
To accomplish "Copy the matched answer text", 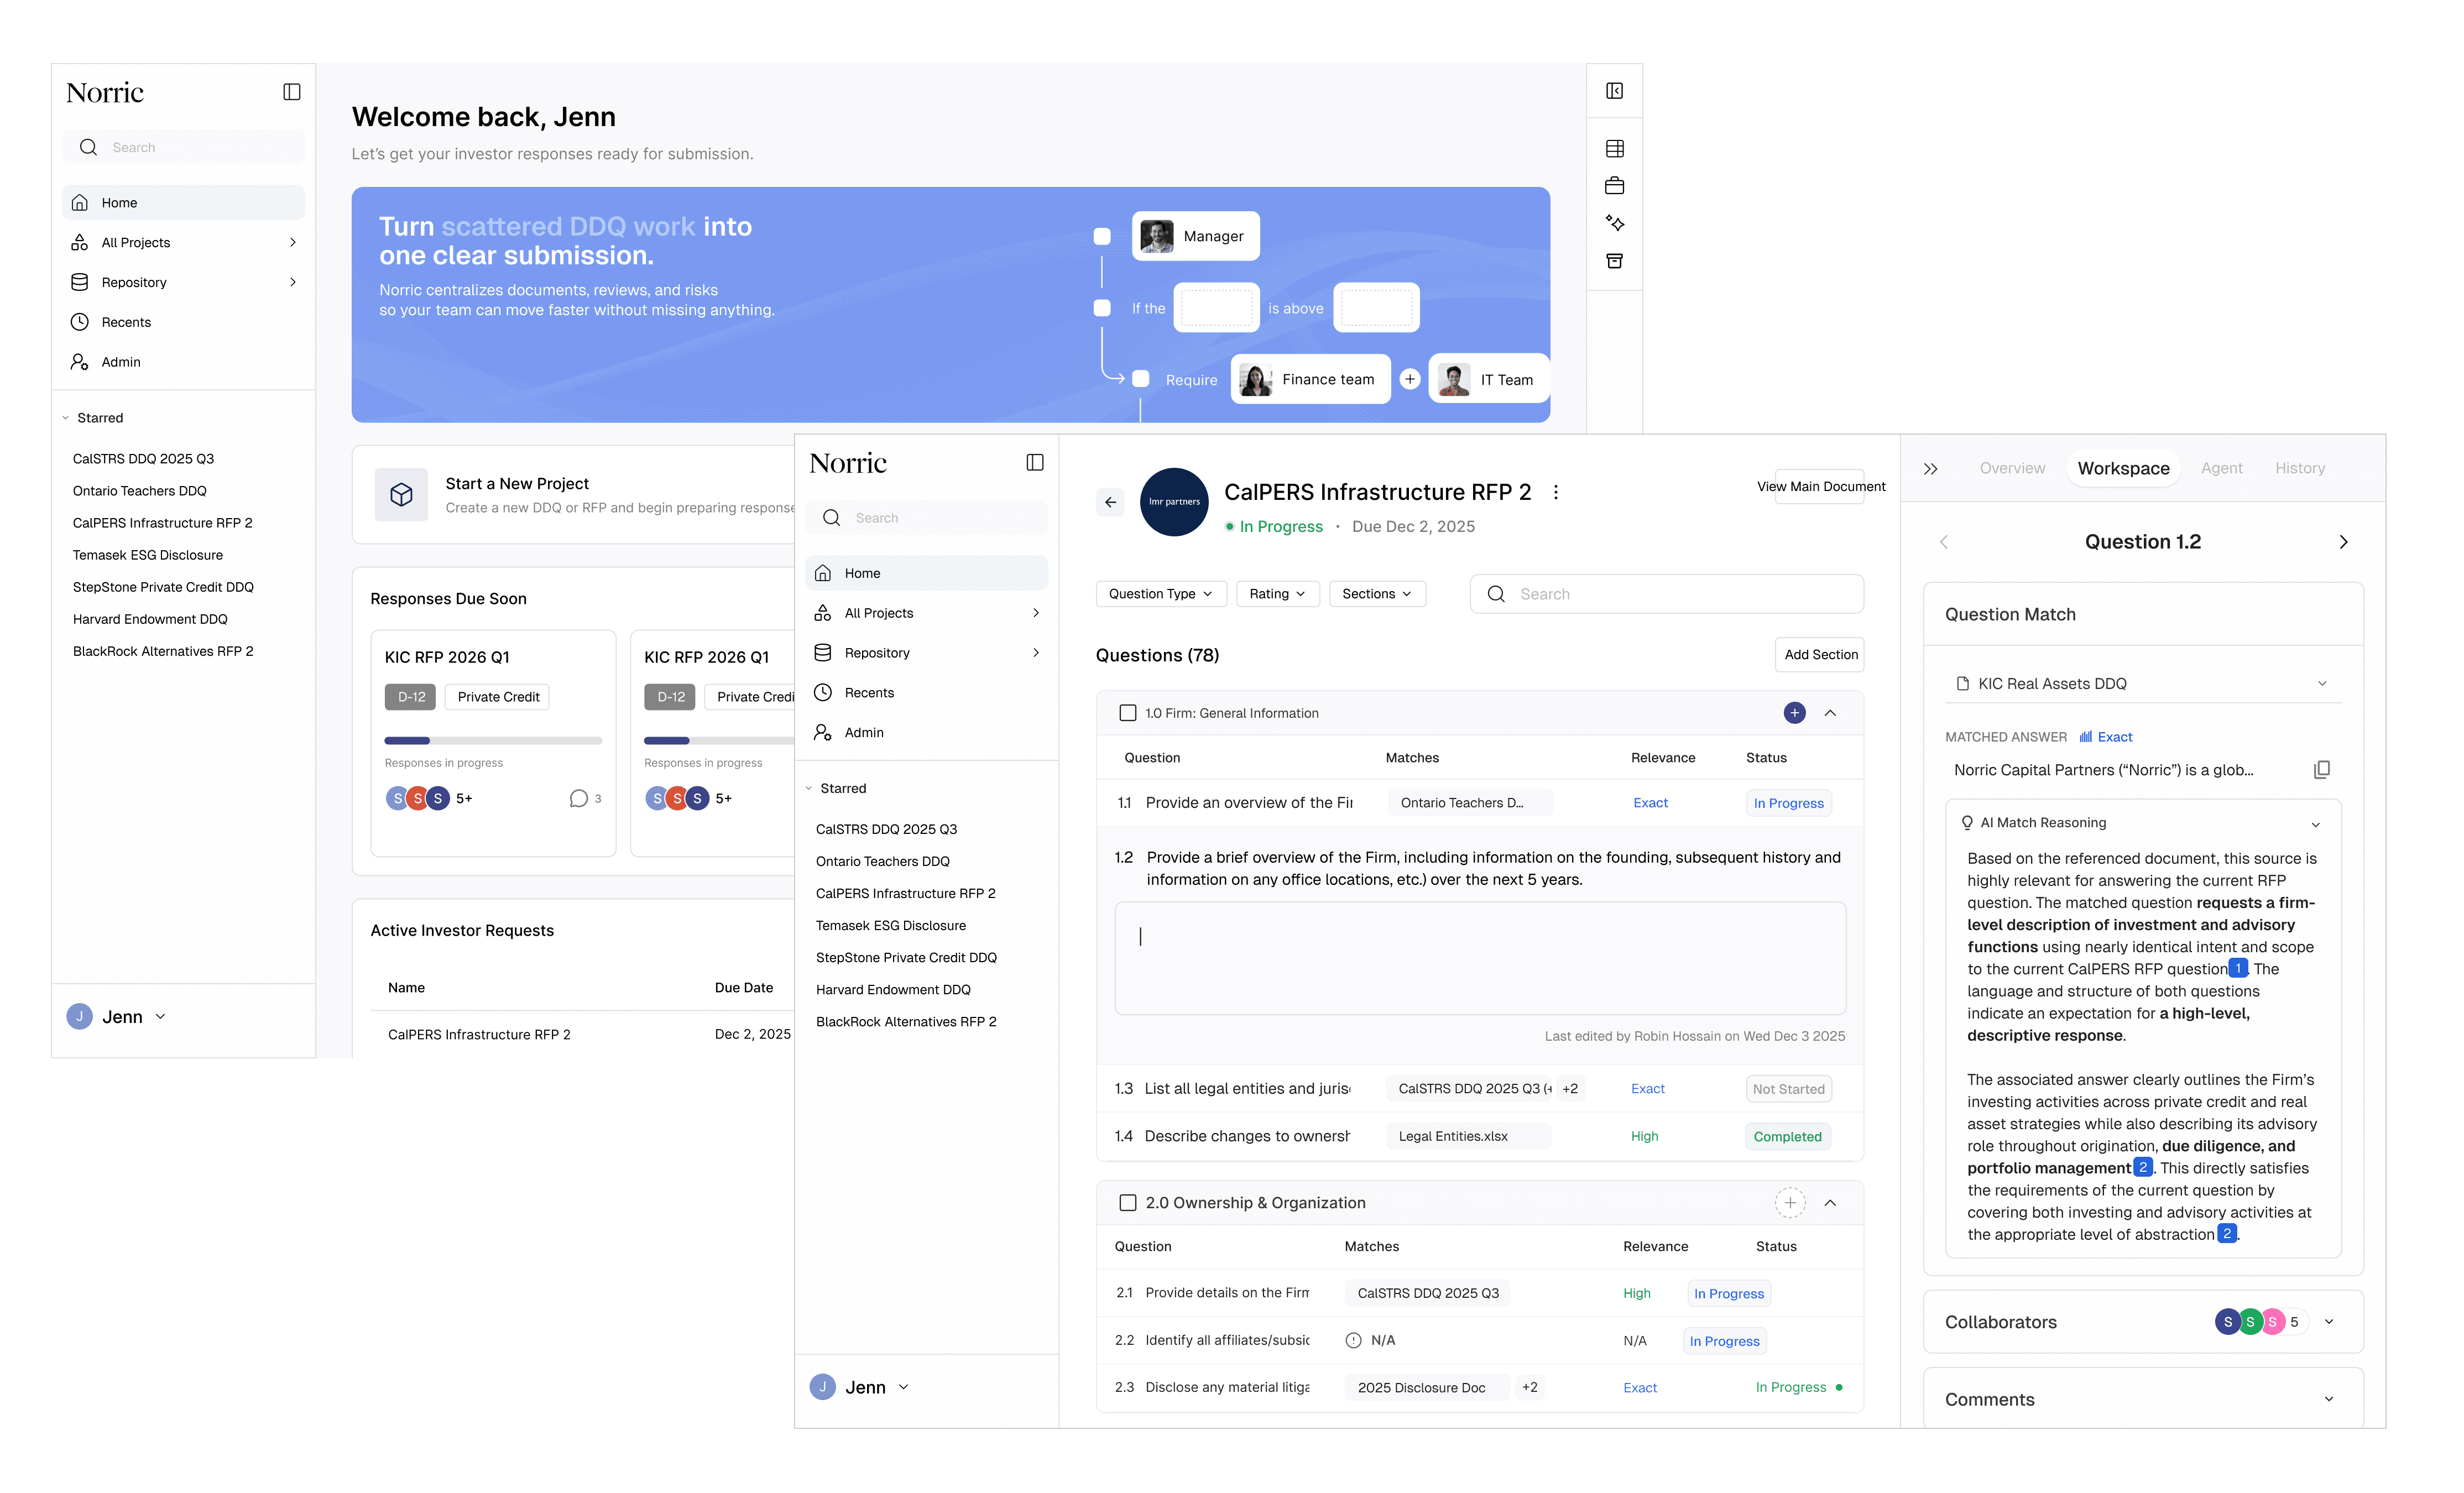I will pyautogui.click(x=2321, y=770).
